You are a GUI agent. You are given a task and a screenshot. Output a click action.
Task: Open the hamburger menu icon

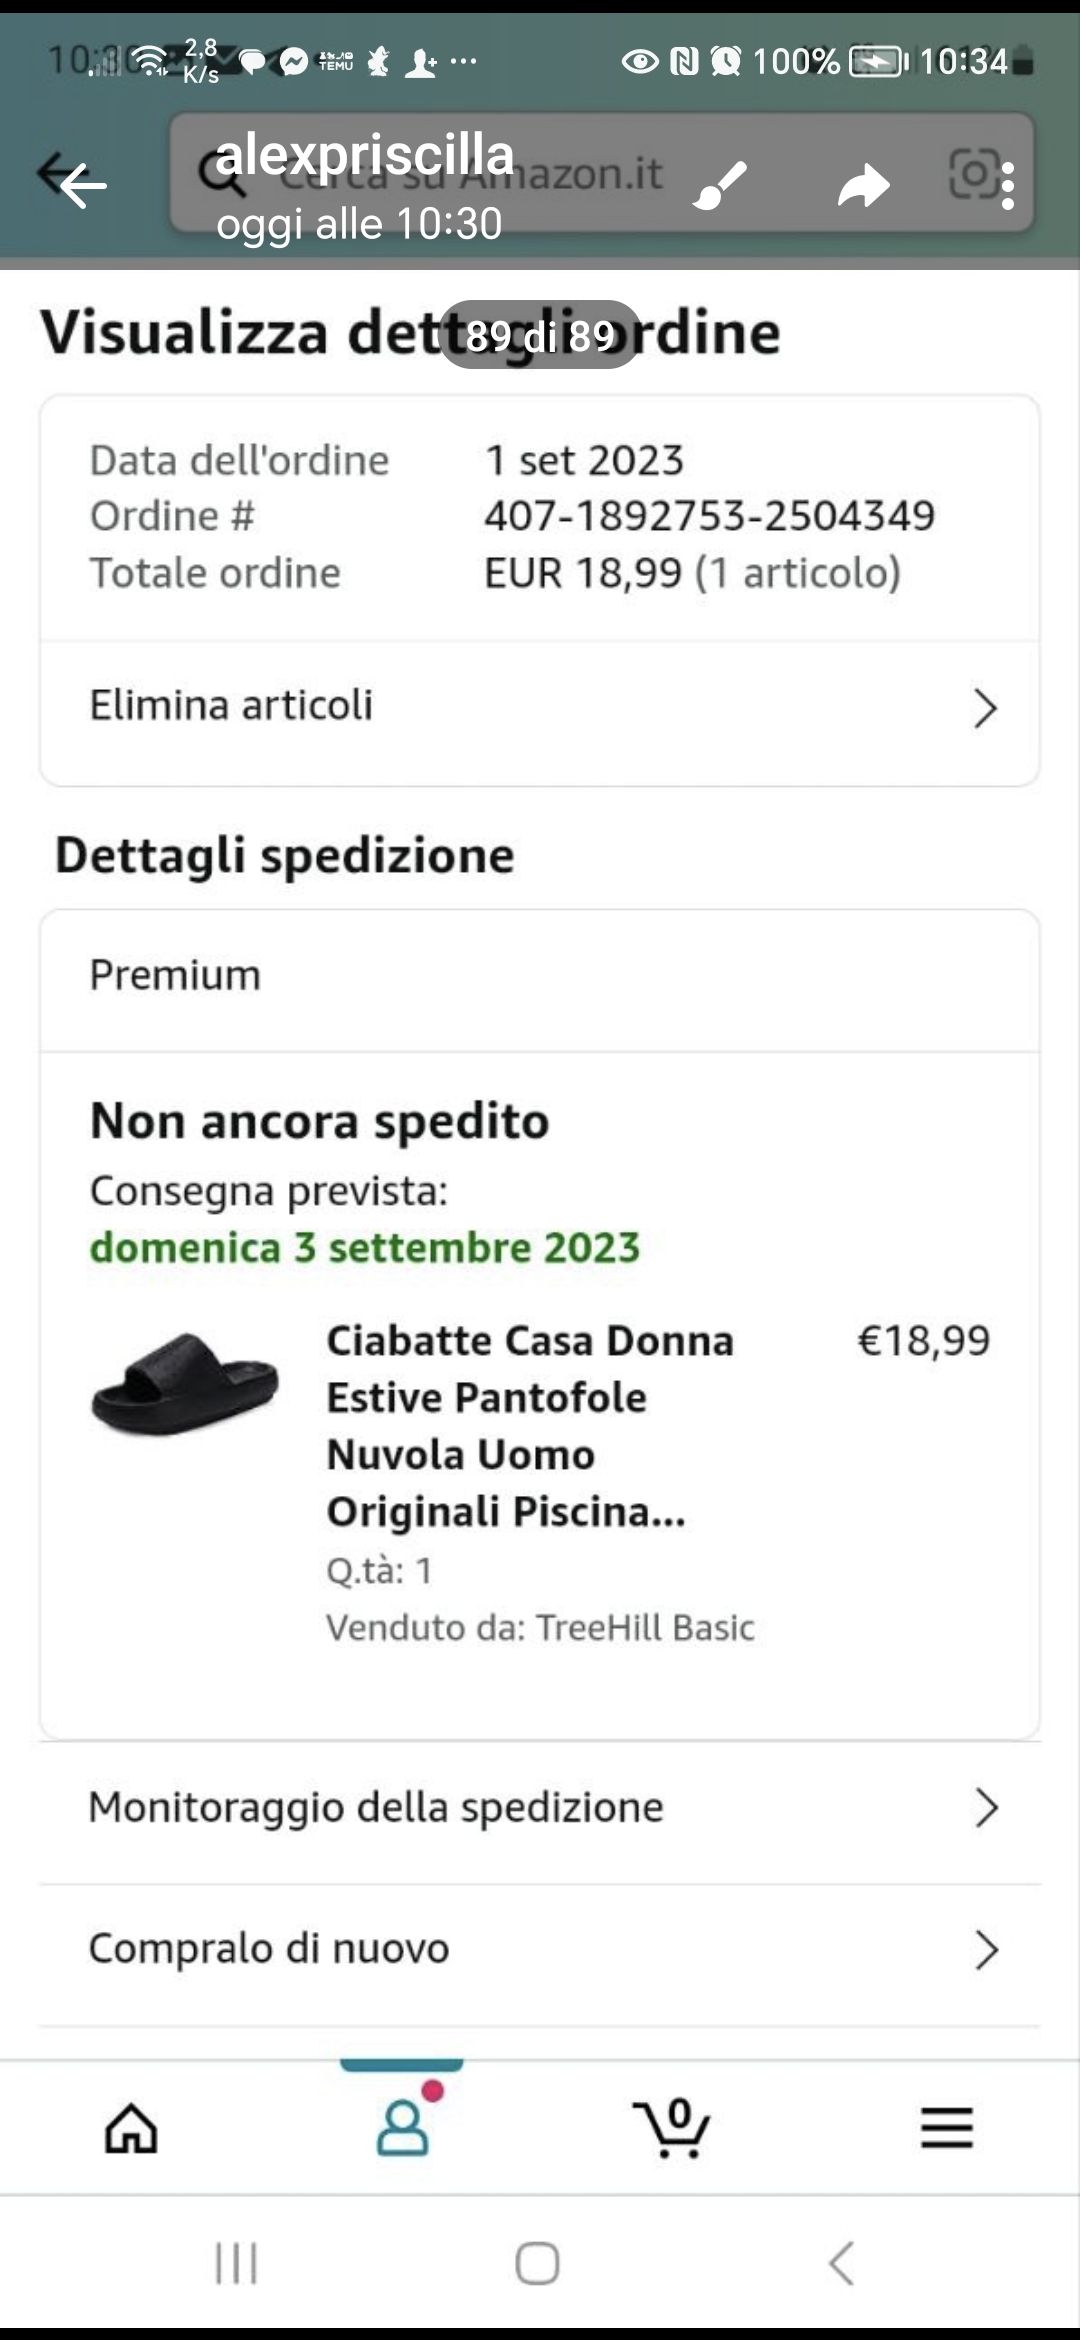(x=946, y=2127)
